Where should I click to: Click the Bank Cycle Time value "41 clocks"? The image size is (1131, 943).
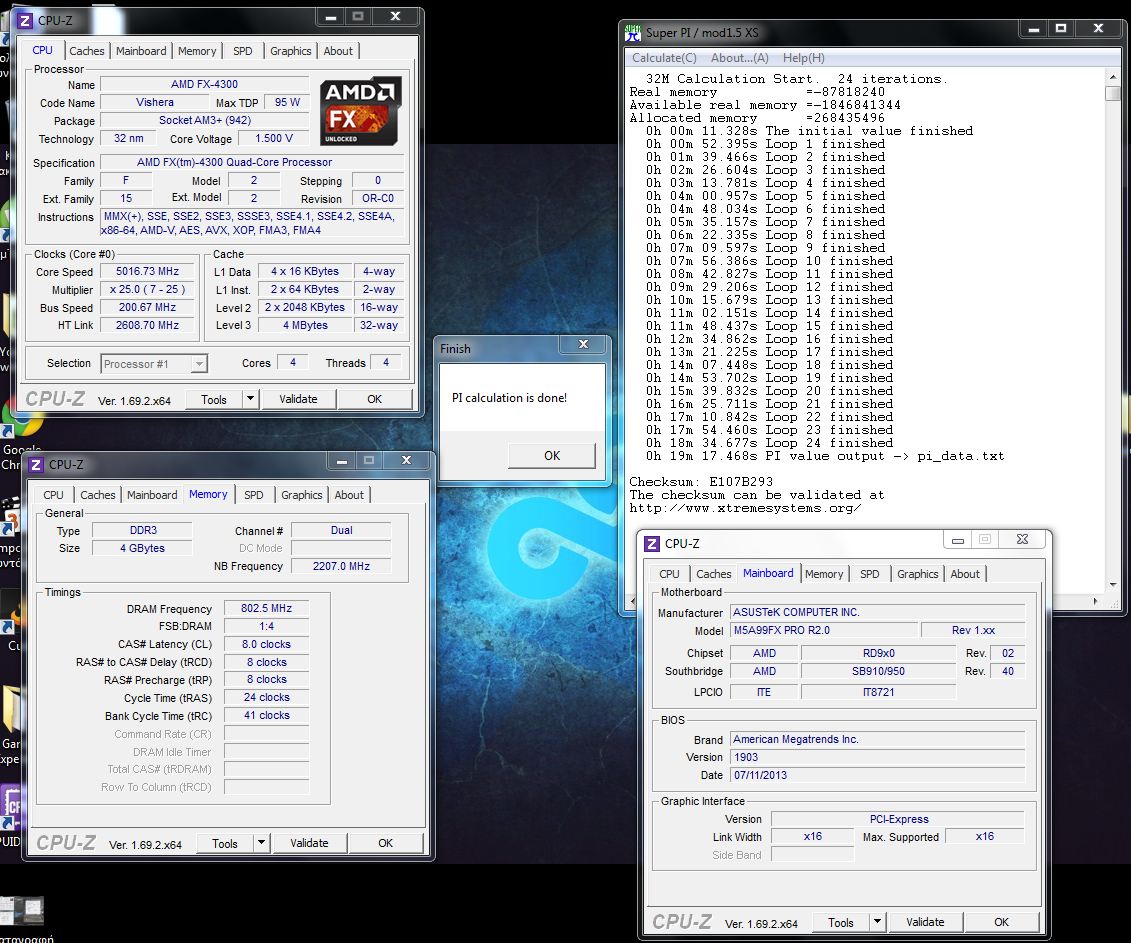point(266,716)
